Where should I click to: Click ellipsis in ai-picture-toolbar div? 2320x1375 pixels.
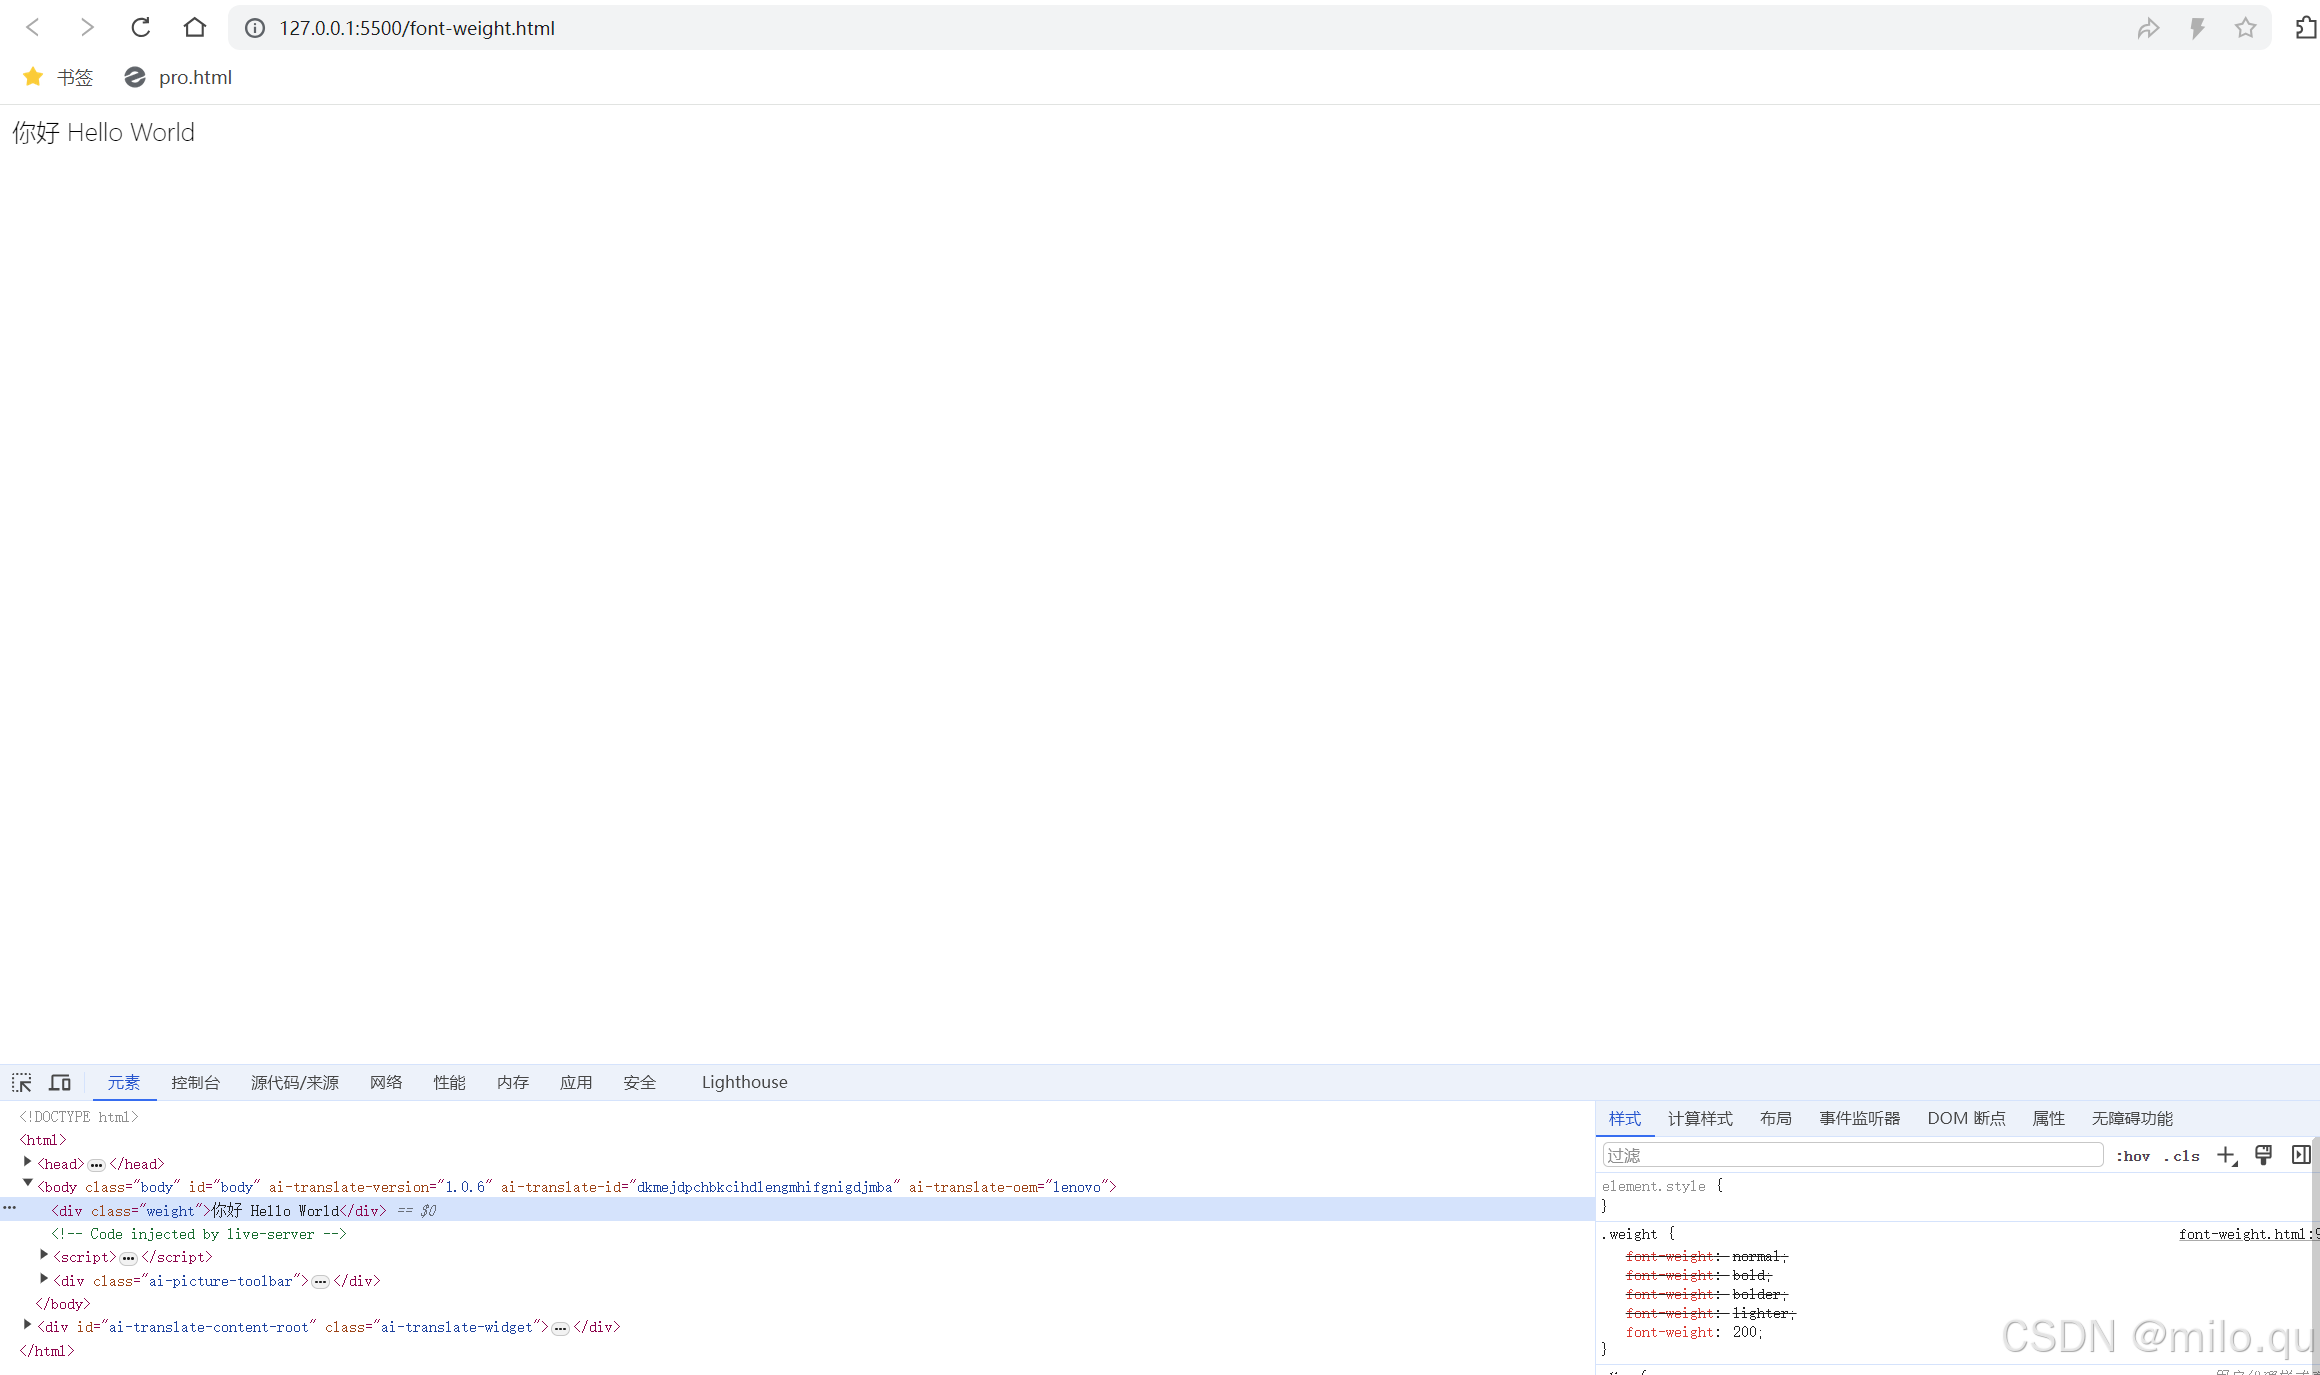[321, 1281]
